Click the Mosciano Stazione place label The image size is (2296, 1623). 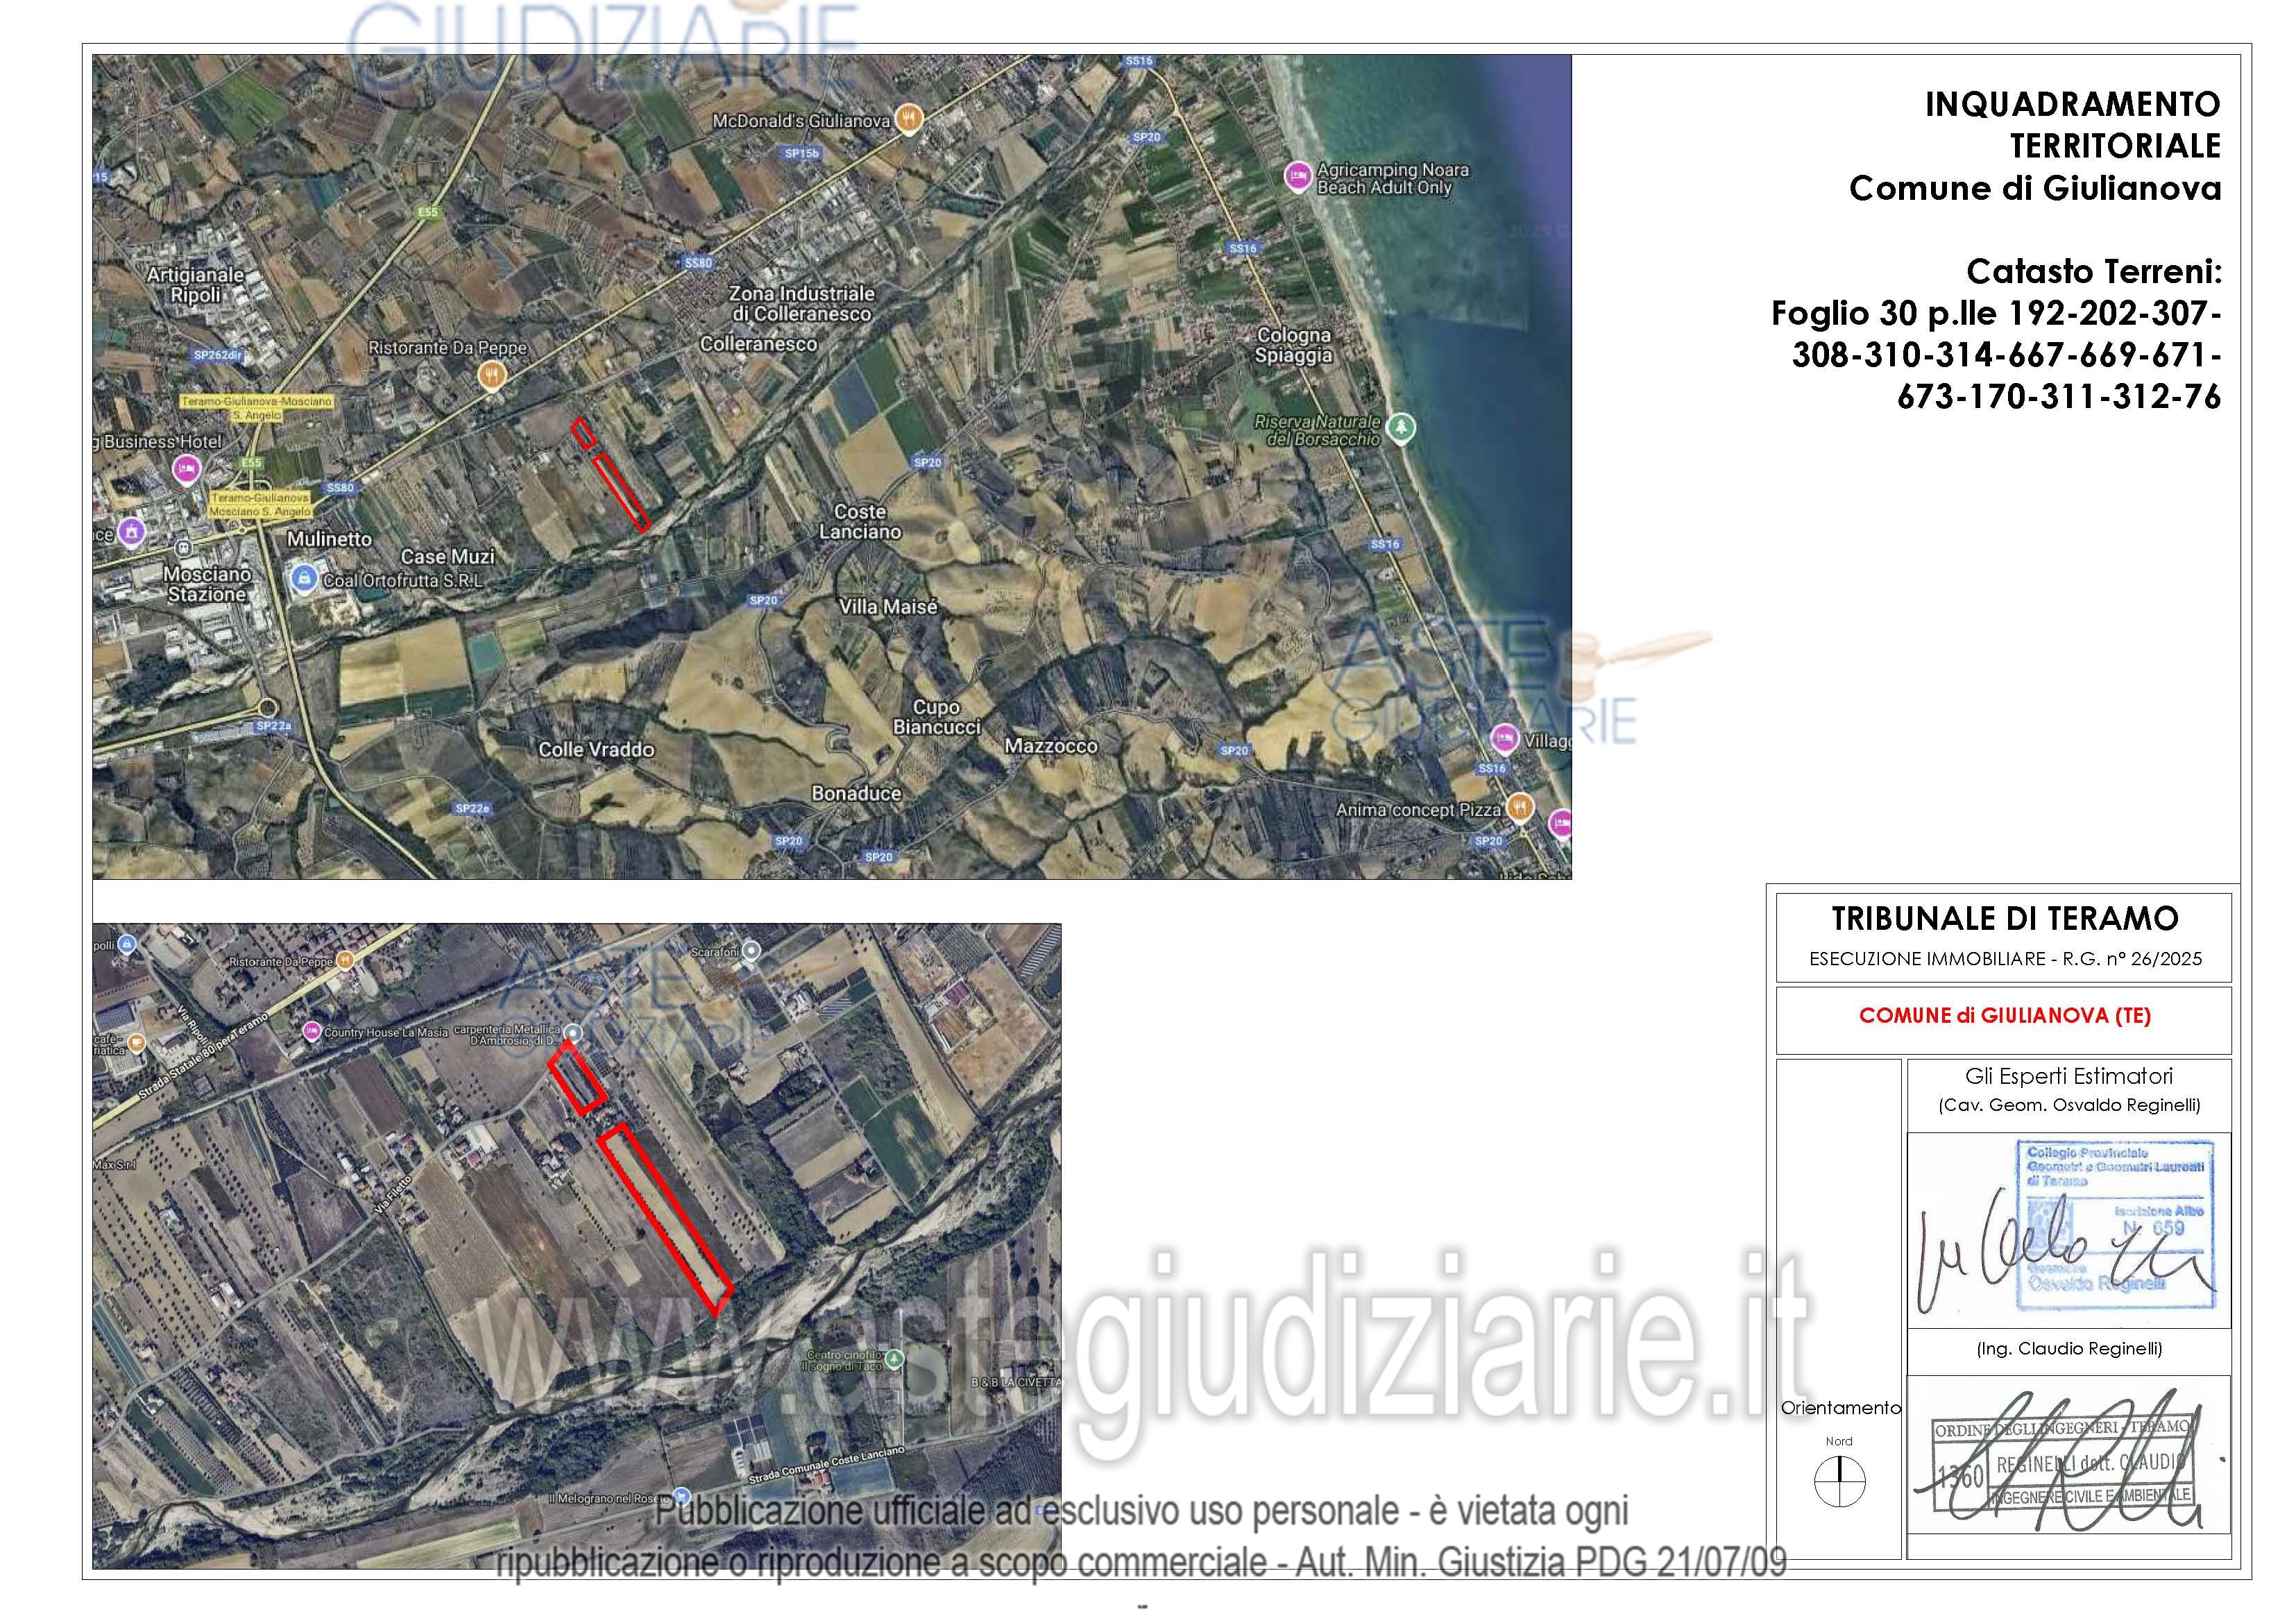207,584
